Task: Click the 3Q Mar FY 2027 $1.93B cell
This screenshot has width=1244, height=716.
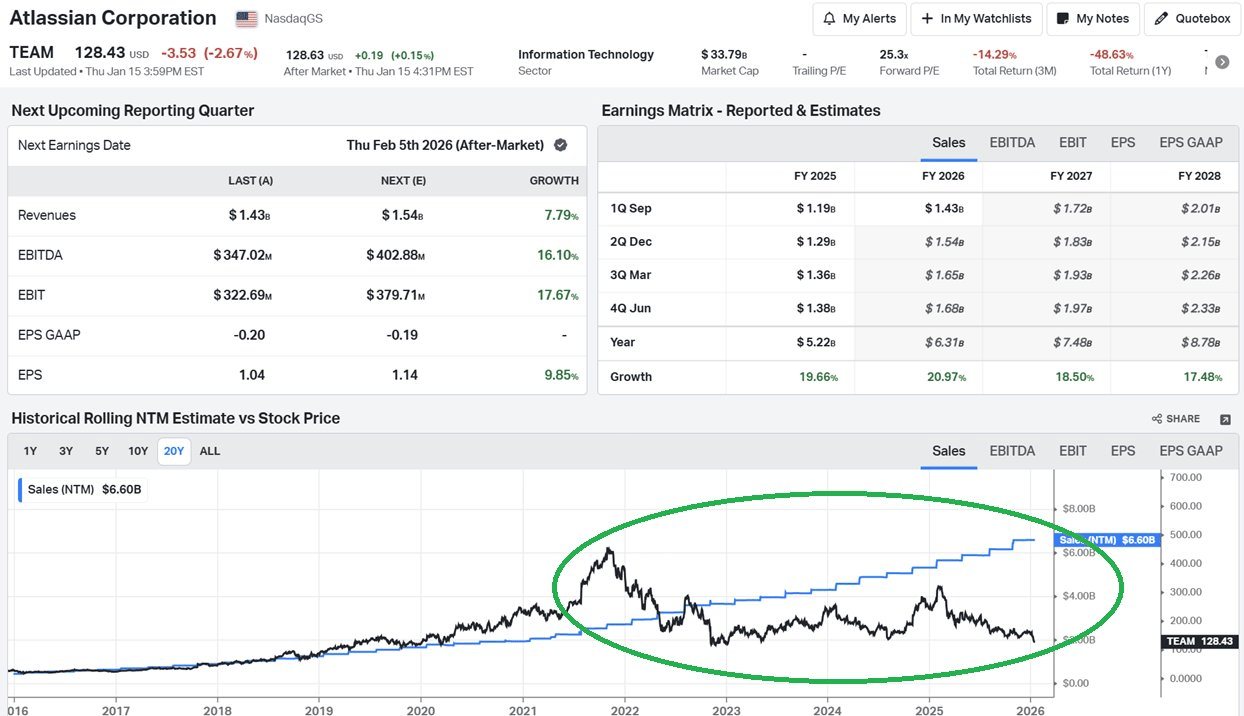Action: click(1072, 275)
